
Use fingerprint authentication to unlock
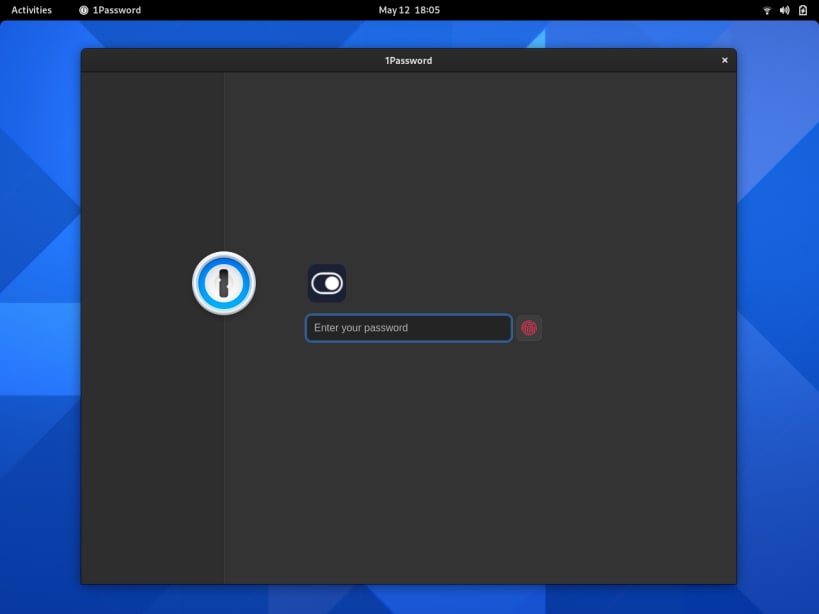tap(528, 327)
